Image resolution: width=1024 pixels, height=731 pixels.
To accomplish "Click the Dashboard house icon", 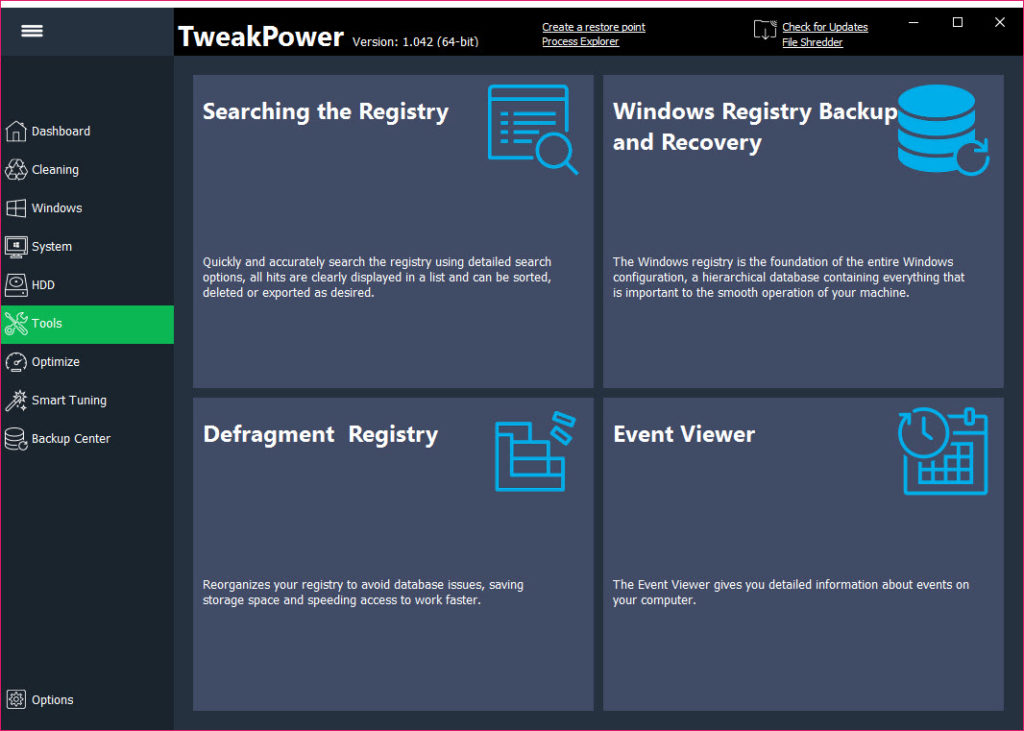I will tap(16, 131).
